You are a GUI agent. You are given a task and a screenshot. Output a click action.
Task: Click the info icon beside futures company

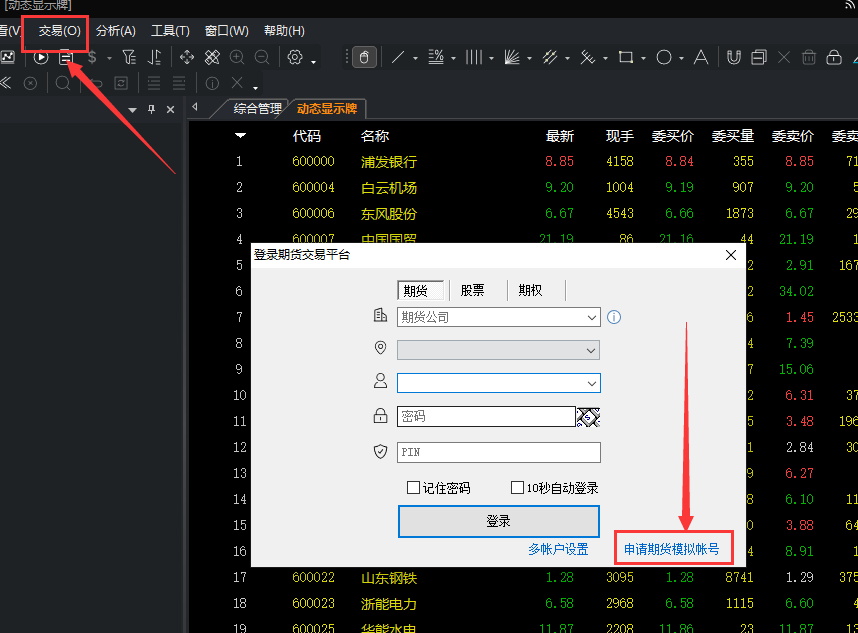click(x=614, y=317)
